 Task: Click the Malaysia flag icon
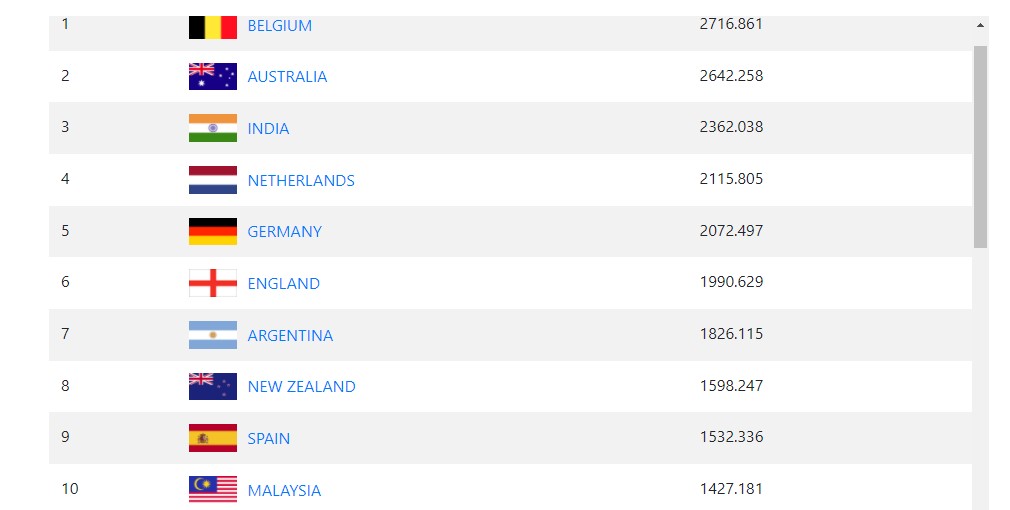[213, 489]
